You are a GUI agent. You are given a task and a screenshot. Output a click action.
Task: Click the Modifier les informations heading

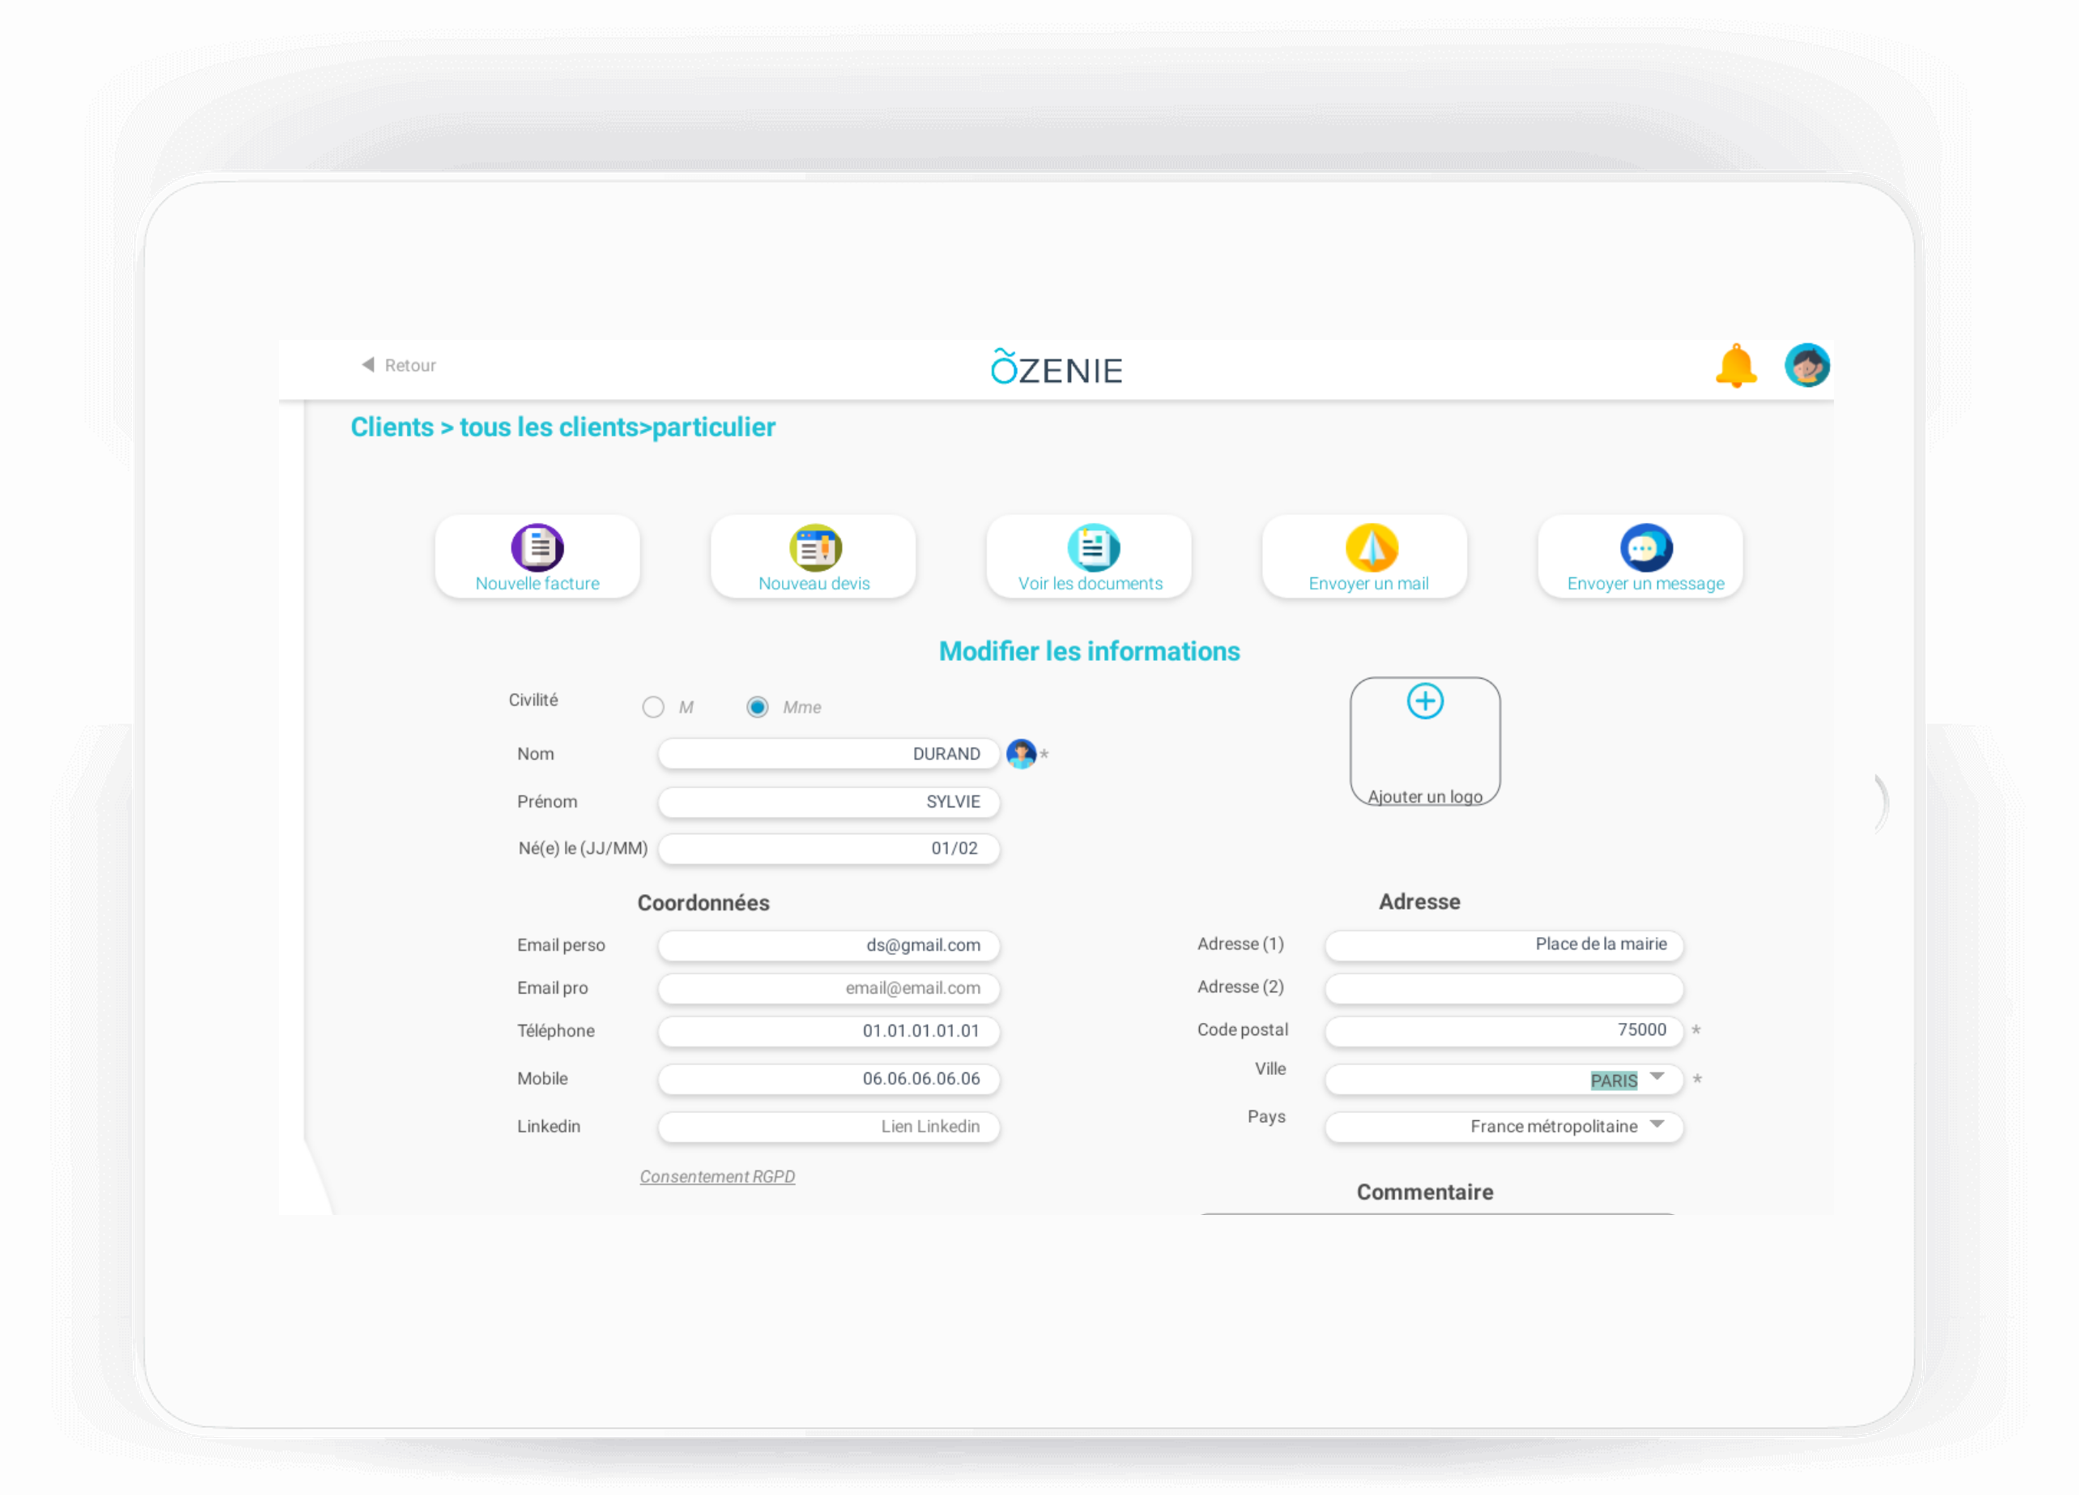1089,652
